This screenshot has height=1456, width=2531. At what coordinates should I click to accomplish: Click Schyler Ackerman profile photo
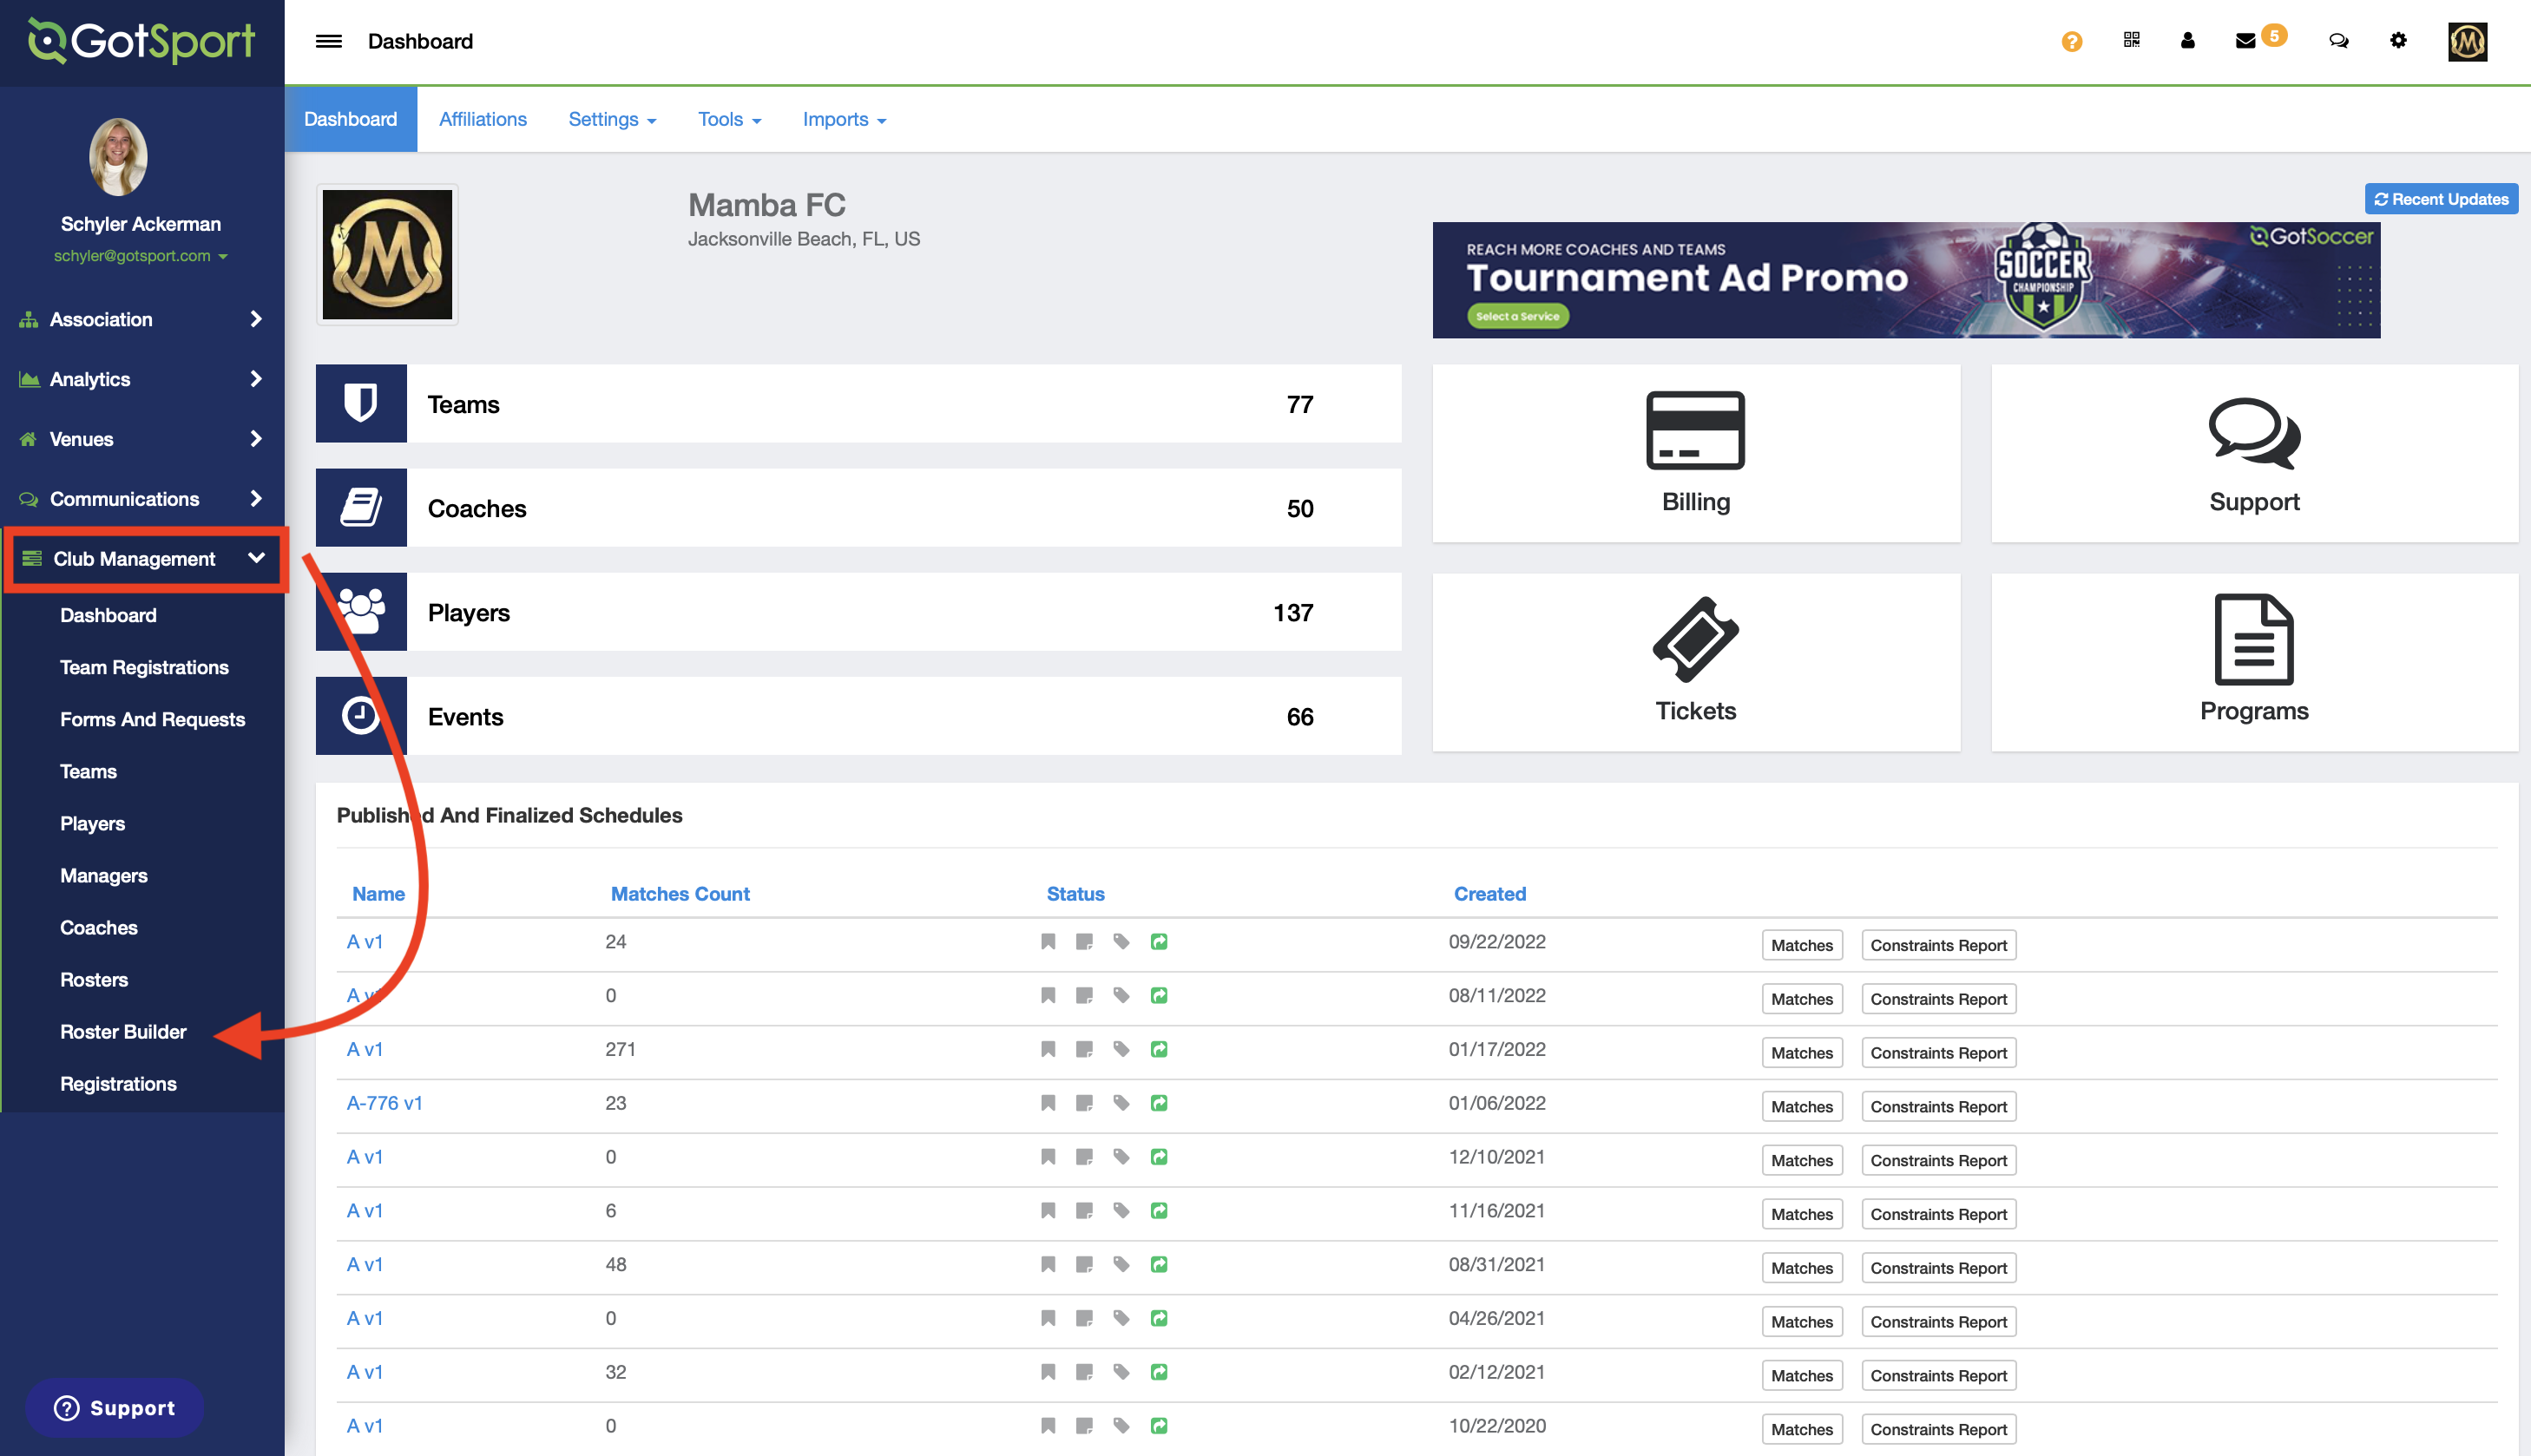118,156
